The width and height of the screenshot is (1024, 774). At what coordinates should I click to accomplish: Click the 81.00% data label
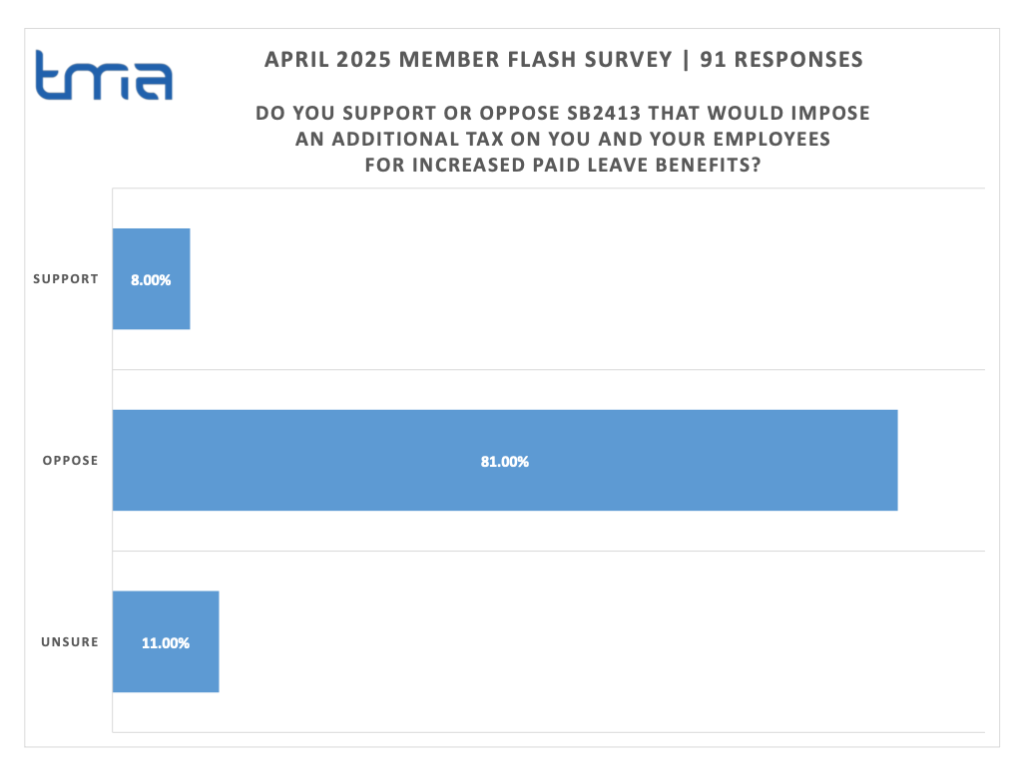(505, 462)
